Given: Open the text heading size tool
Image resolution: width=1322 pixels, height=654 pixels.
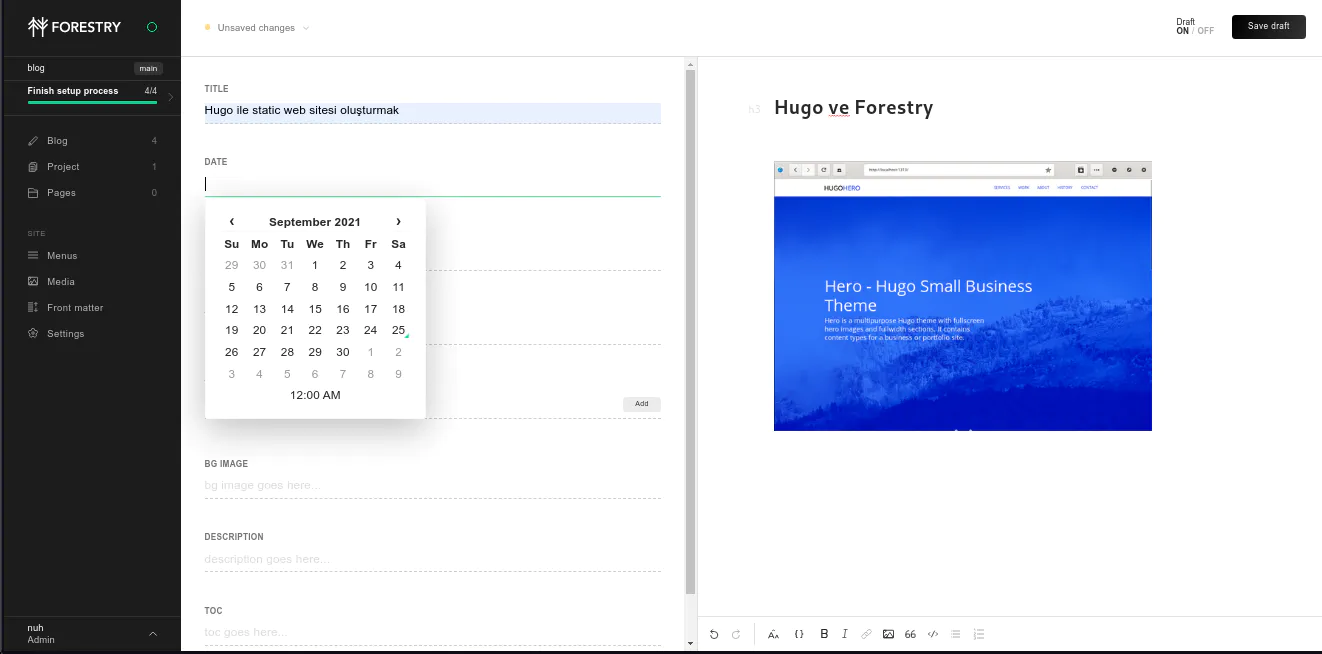Looking at the screenshot, I should [x=773, y=634].
